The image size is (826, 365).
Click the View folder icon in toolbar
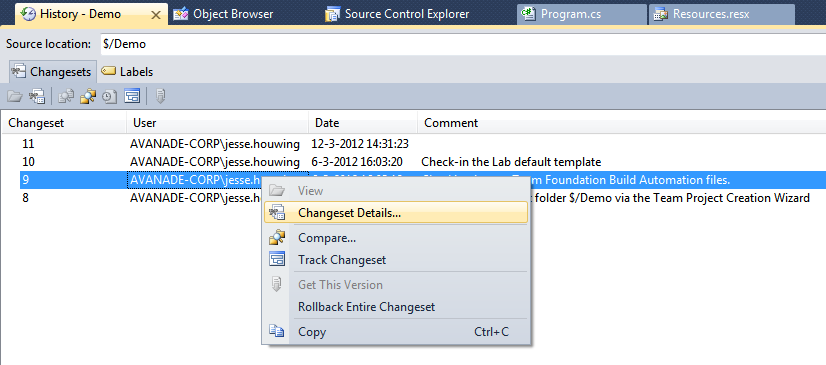14,96
